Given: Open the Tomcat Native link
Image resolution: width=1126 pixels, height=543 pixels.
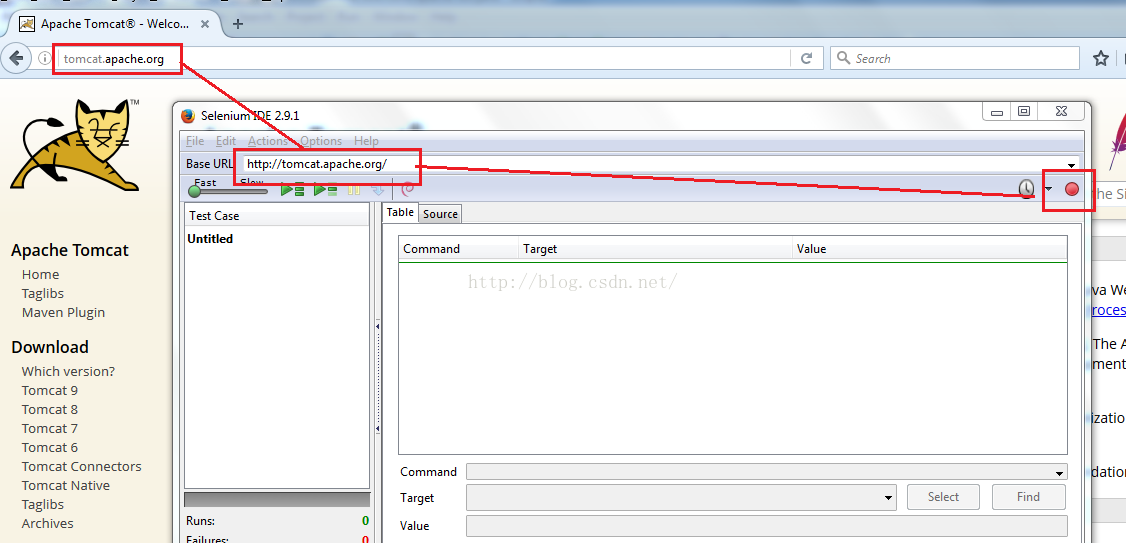Looking at the screenshot, I should (x=65, y=486).
